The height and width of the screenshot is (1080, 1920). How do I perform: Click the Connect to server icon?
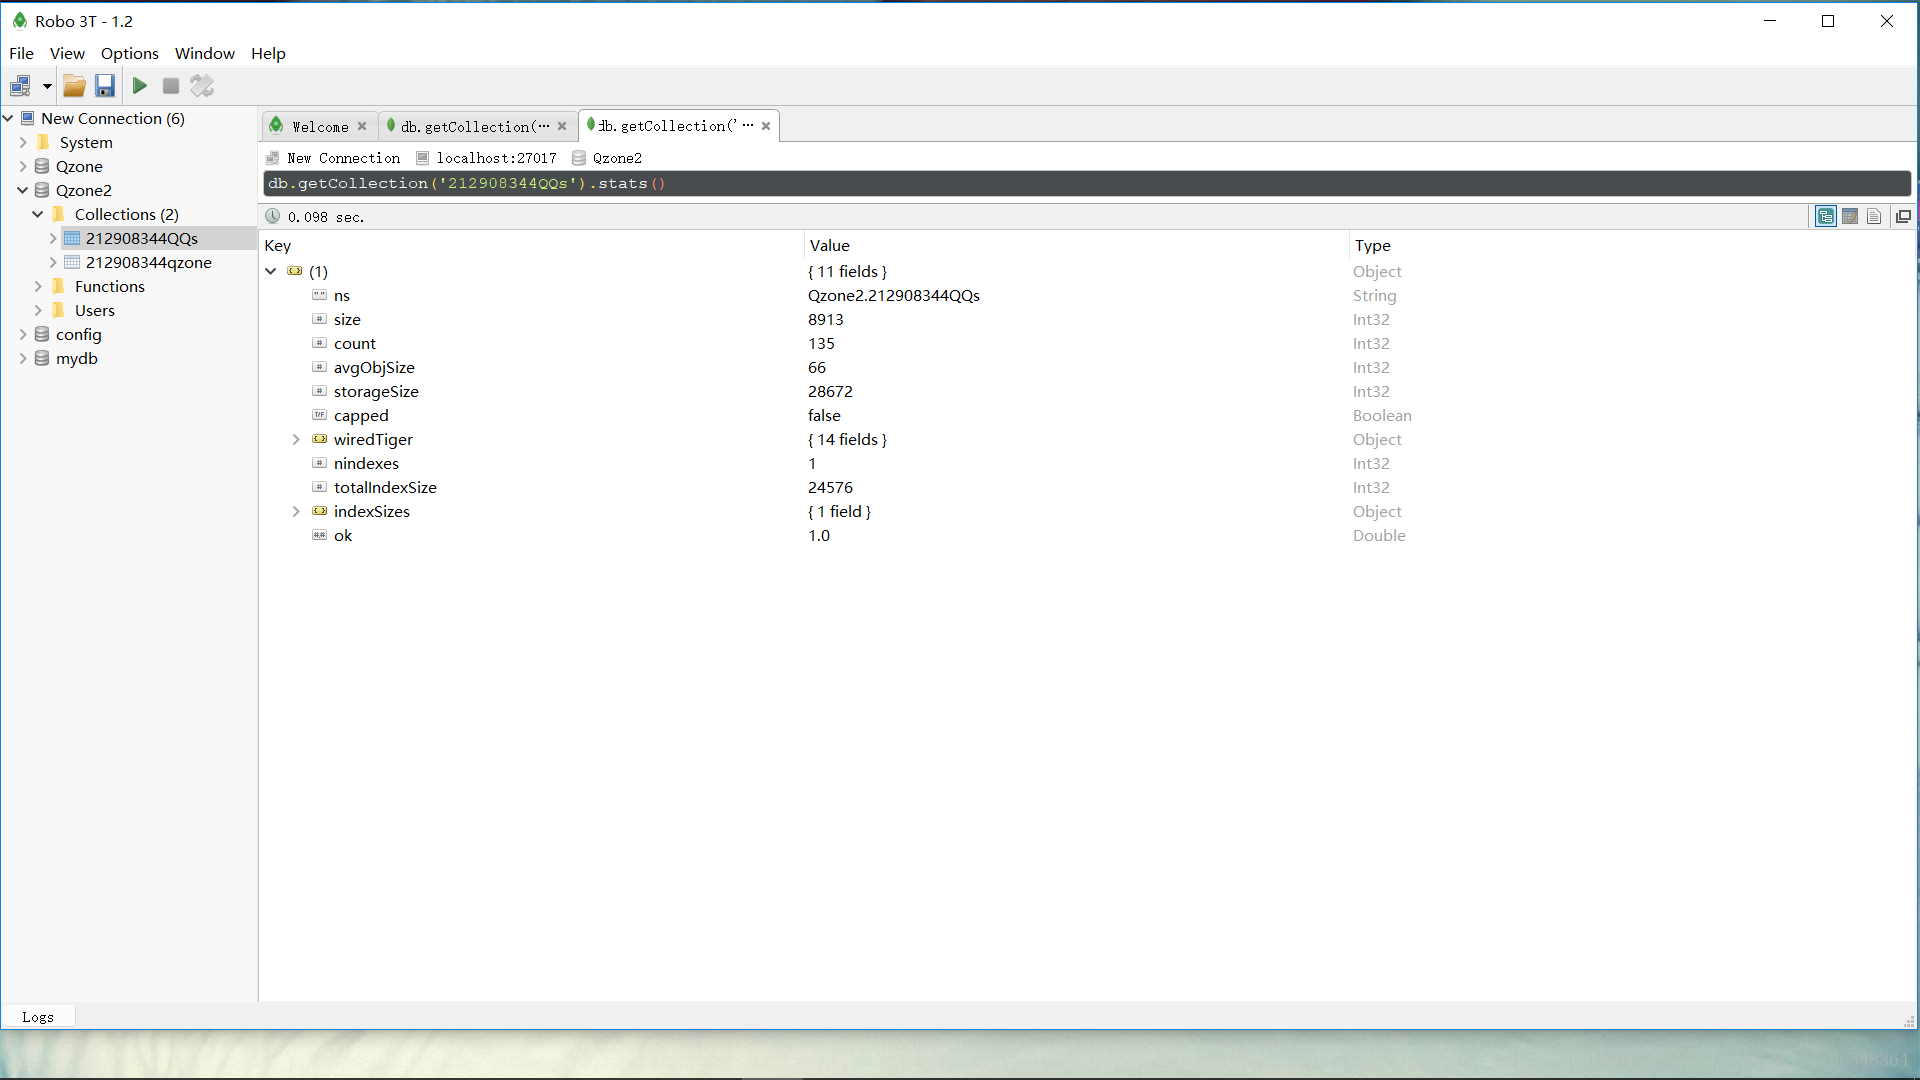(x=20, y=86)
